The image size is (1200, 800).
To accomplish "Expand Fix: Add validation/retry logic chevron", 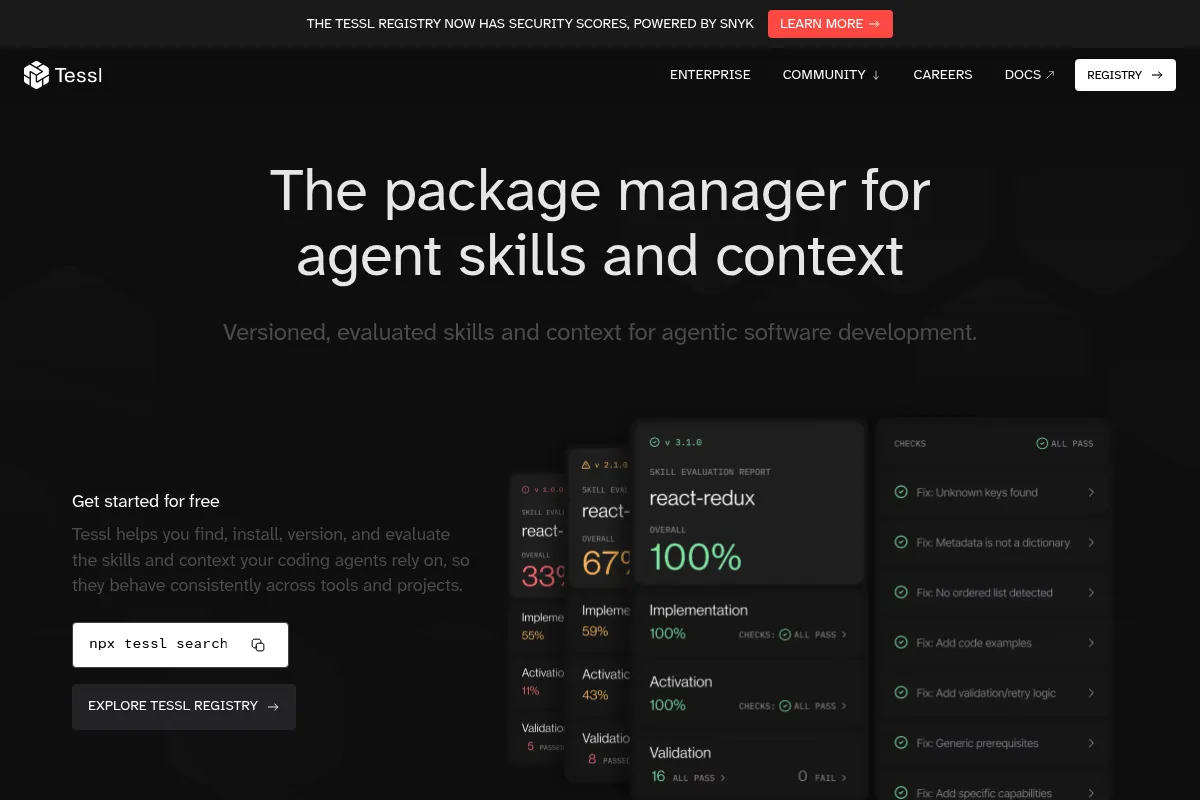I will point(1091,693).
